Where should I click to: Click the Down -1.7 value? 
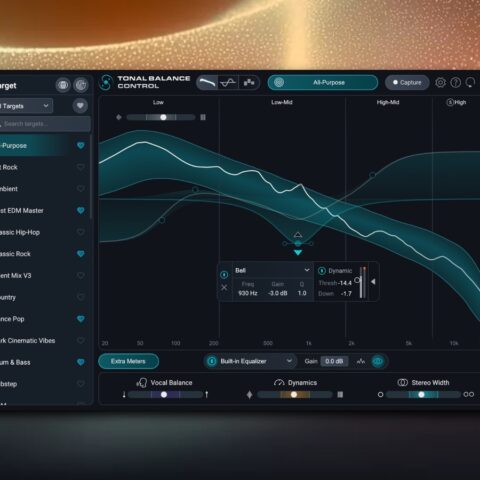tap(346, 293)
